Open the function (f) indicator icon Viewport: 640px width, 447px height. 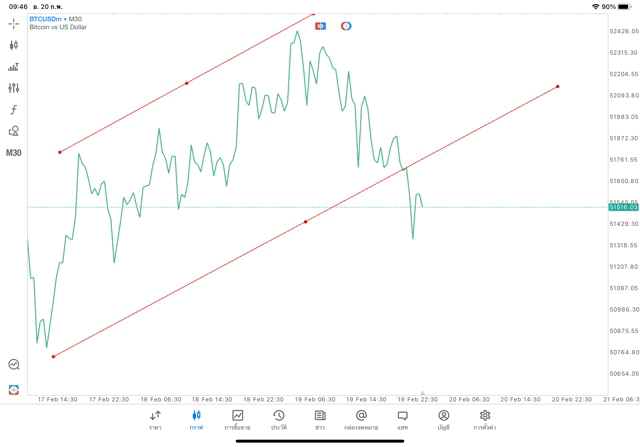click(14, 110)
